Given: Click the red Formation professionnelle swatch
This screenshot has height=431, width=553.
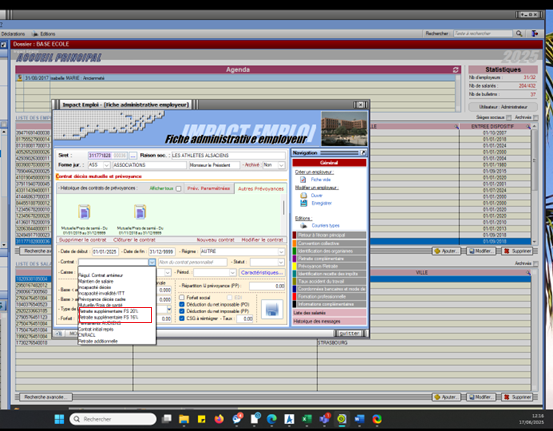Looking at the screenshot, I should (294, 297).
